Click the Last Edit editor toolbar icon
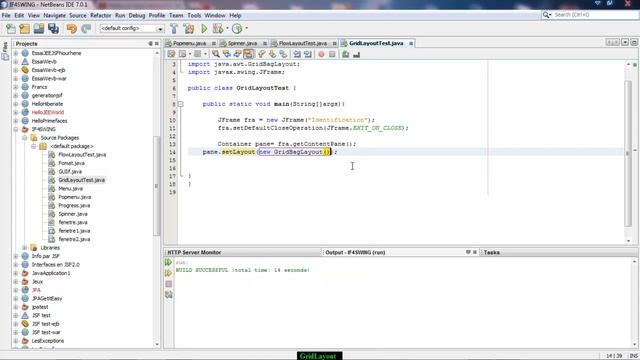640x360 pixels. [171, 54]
